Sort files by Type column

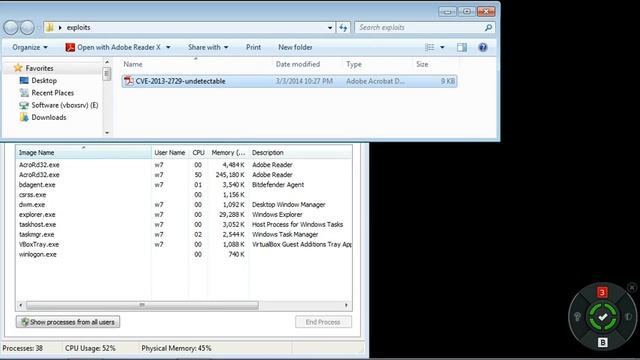point(378,64)
